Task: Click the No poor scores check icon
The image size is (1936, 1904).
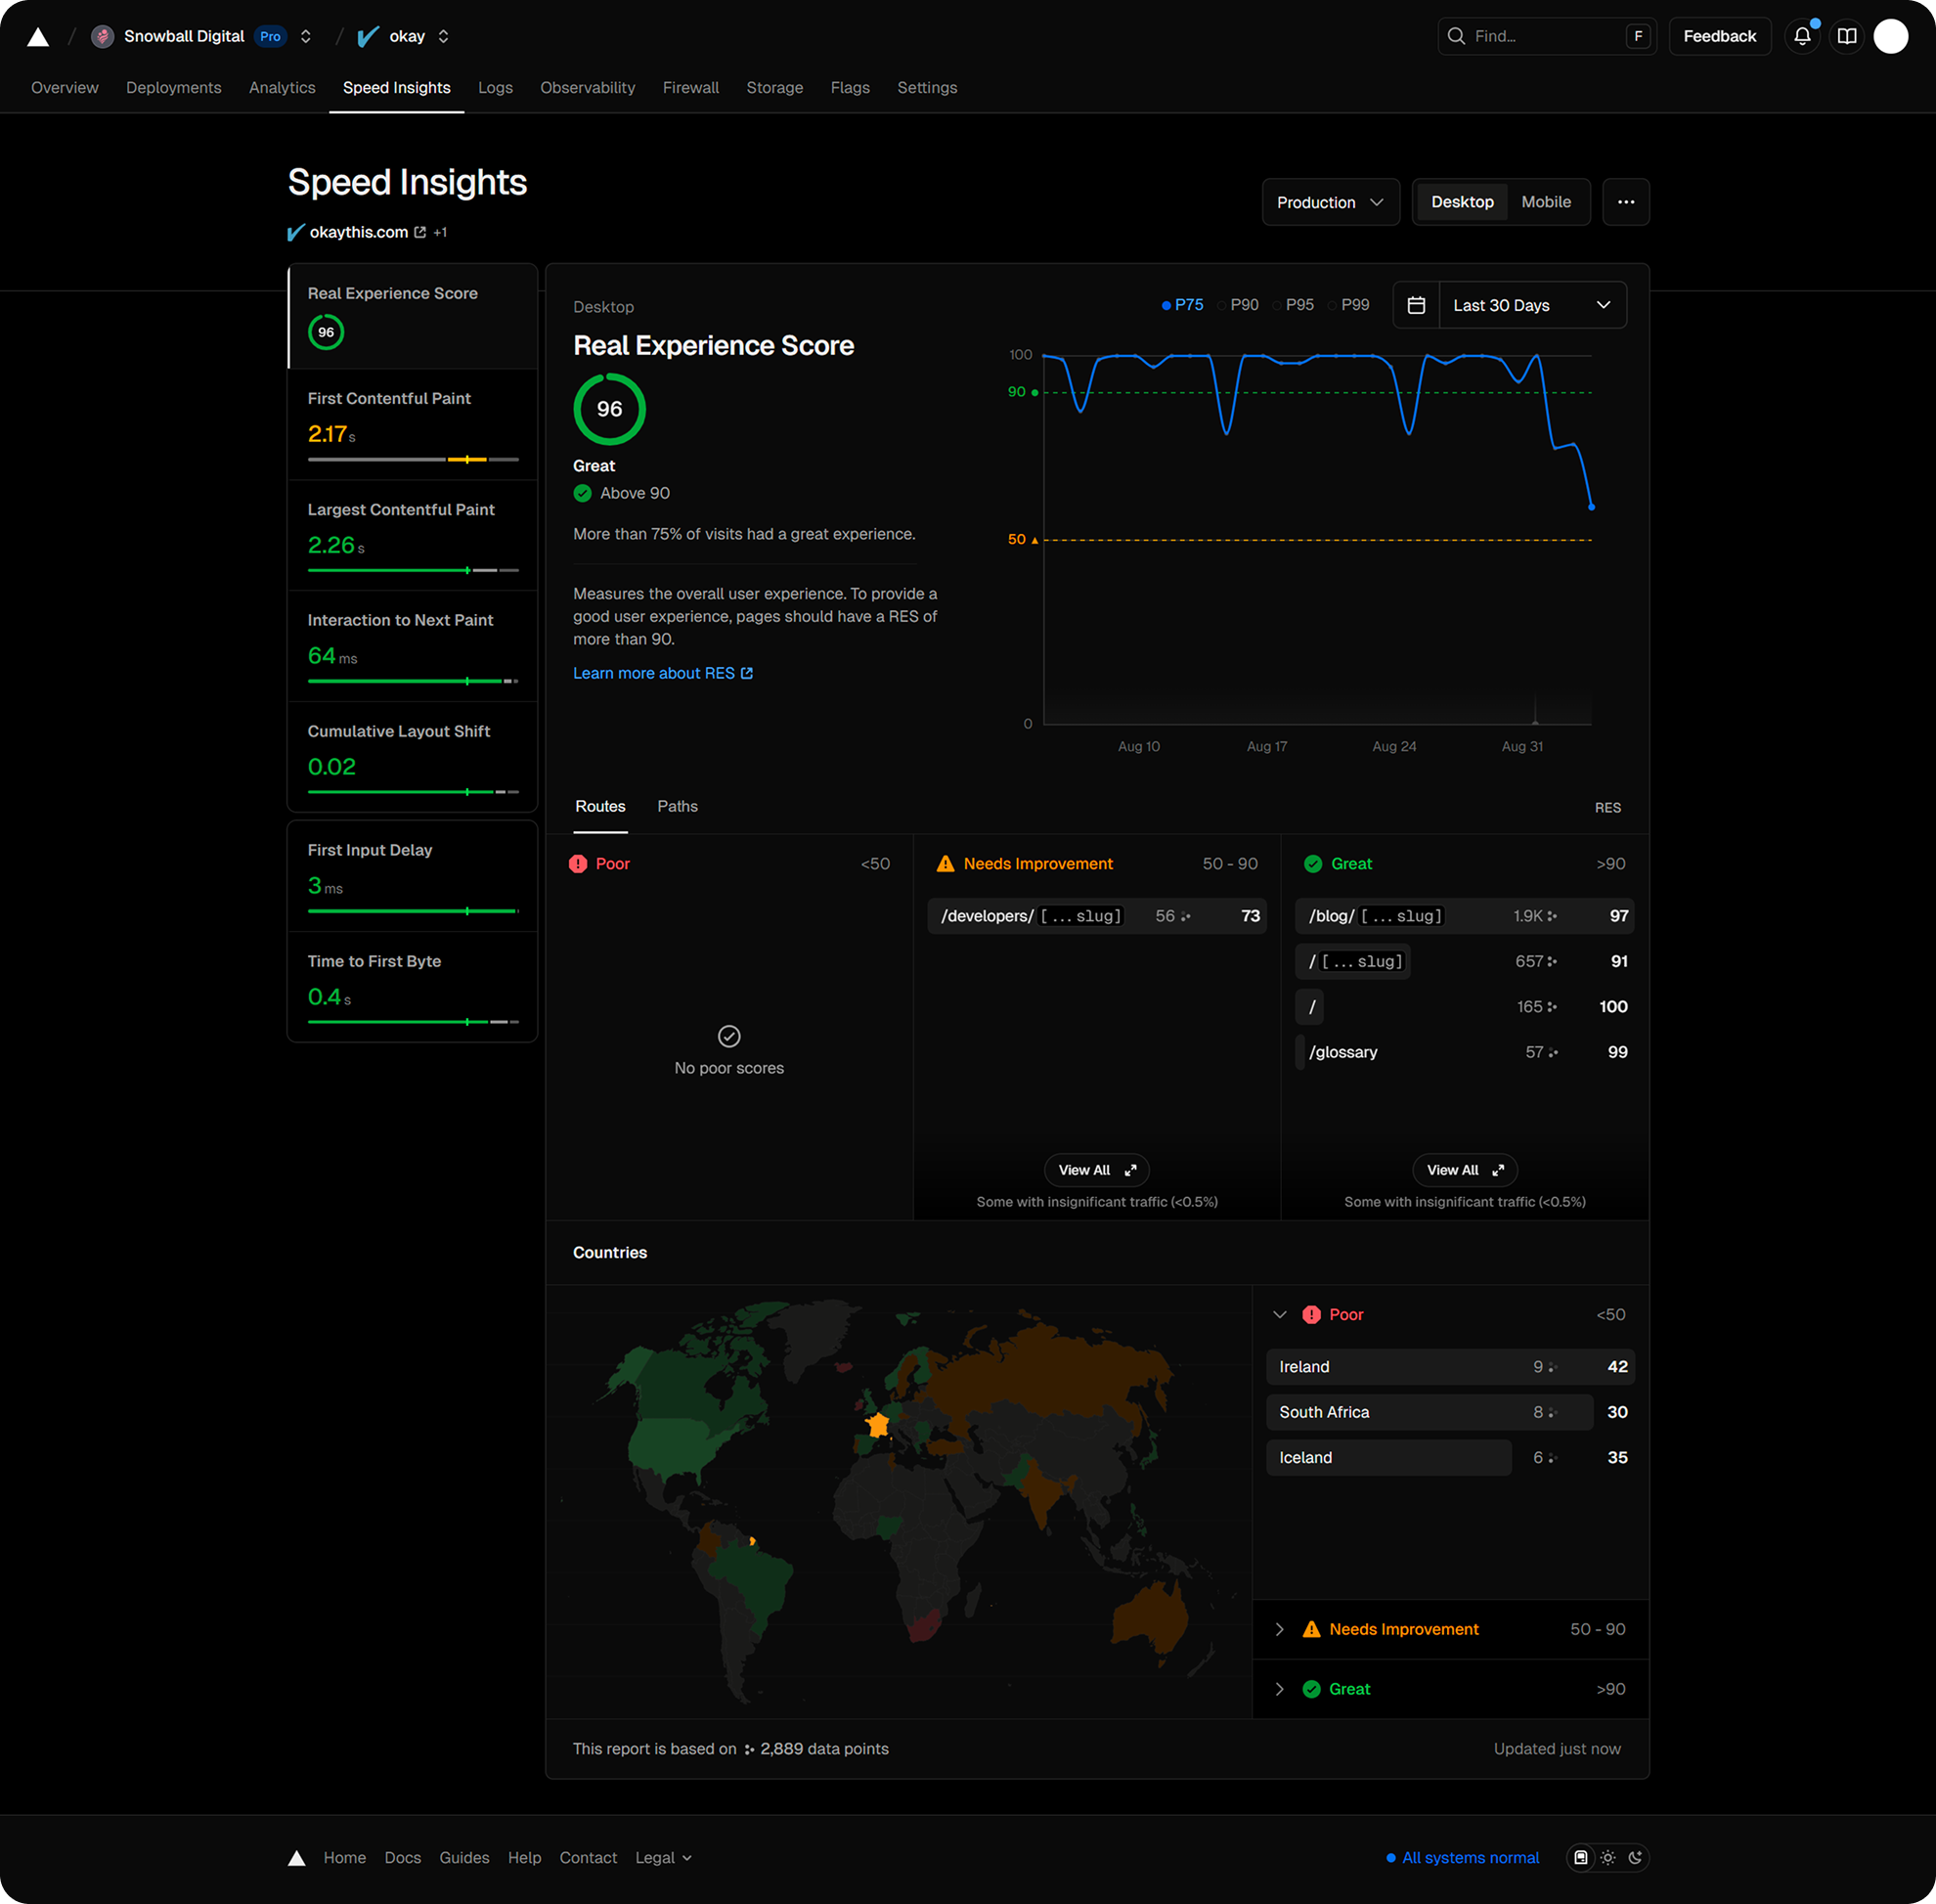Action: pos(729,1036)
